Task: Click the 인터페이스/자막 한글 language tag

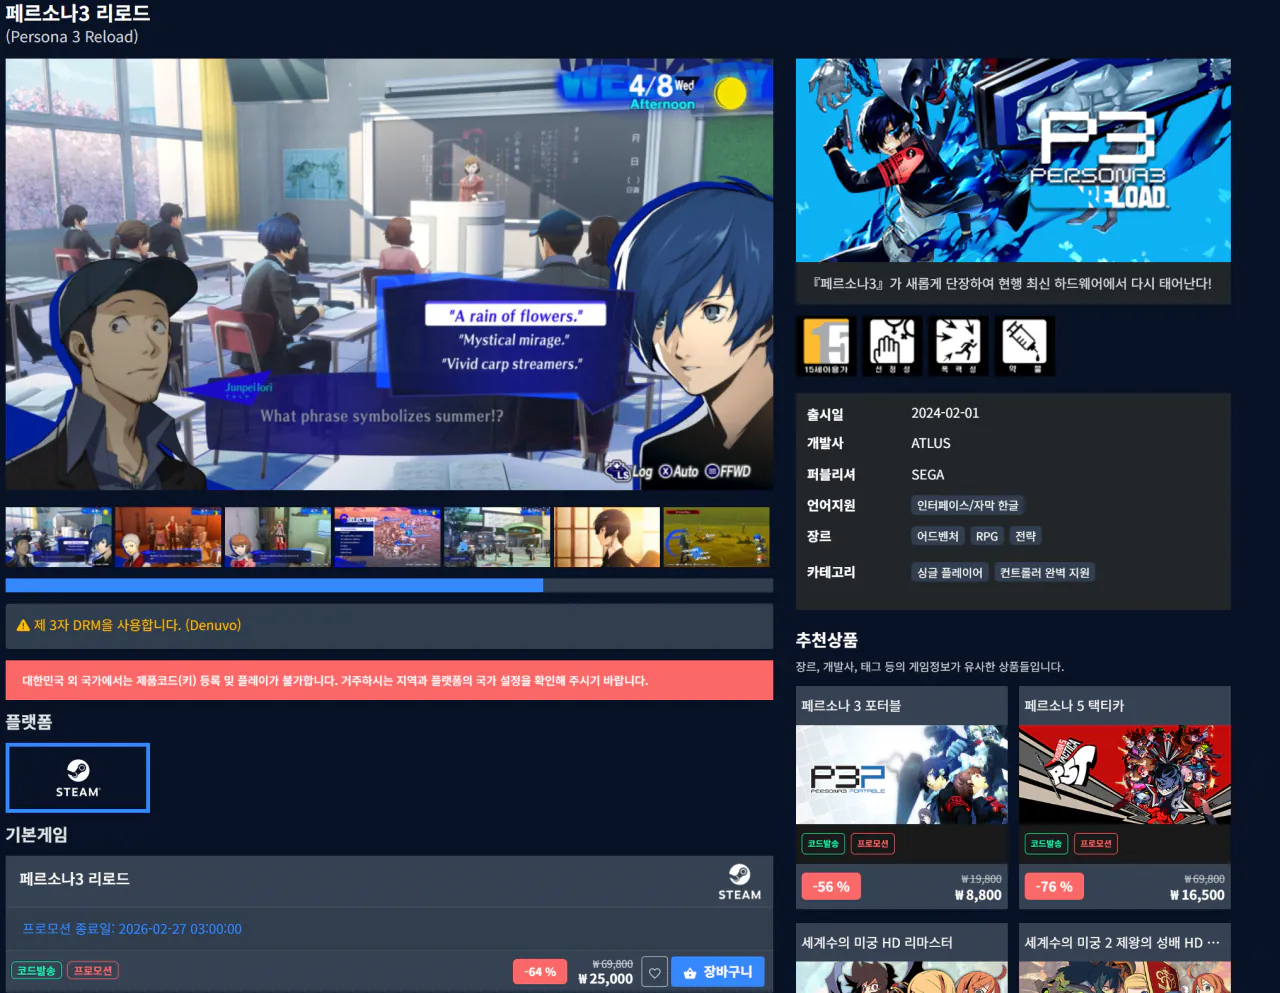Action: click(968, 505)
